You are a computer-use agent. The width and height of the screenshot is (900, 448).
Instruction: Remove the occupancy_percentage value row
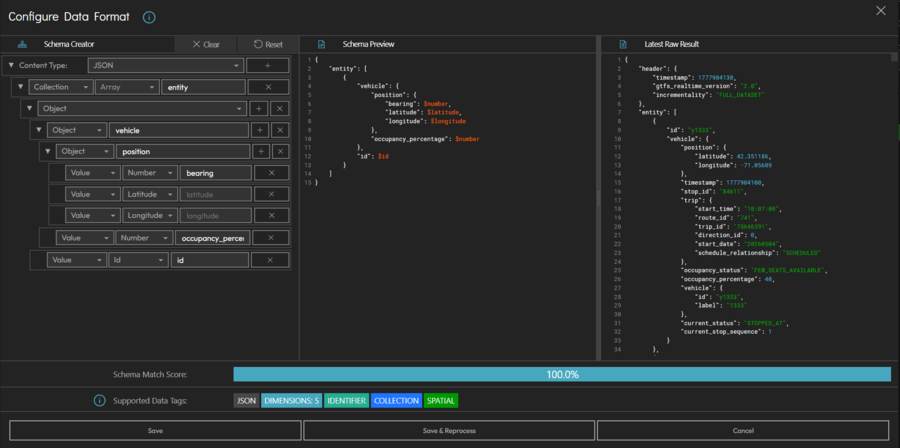coord(271,237)
